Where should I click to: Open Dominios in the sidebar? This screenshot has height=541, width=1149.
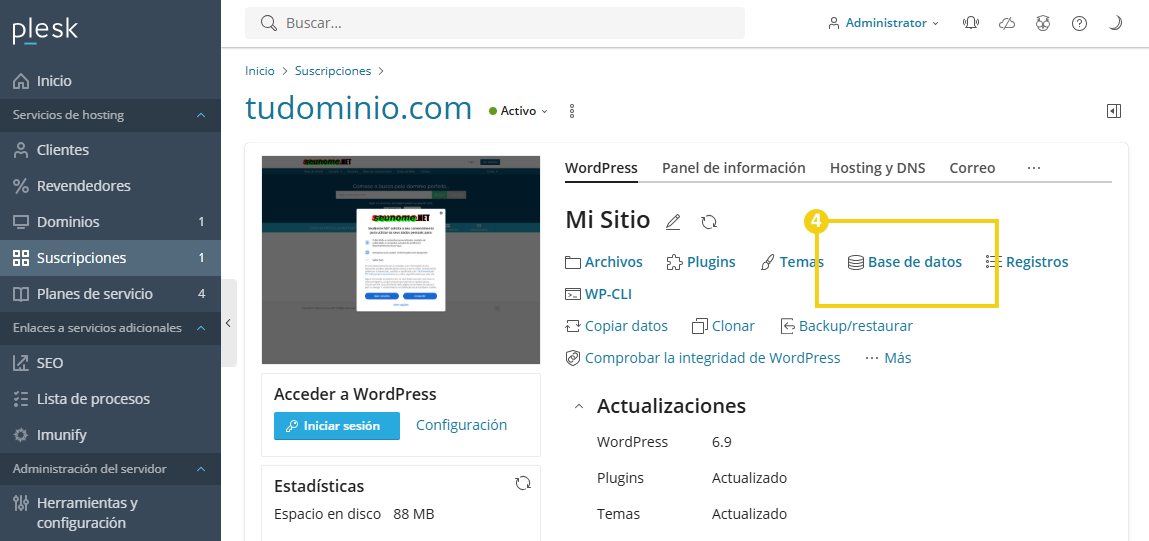point(110,221)
